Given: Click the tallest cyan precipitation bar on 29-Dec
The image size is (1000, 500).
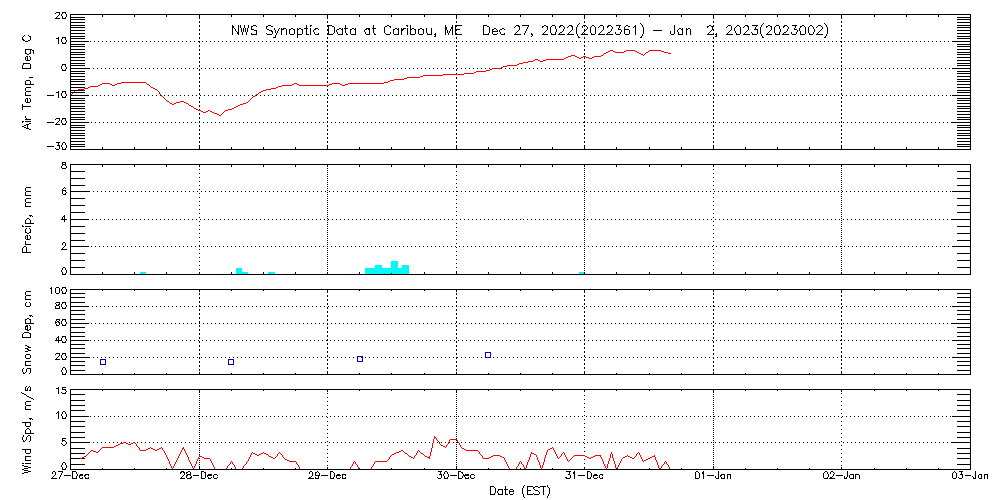Looking at the screenshot, I should [395, 267].
